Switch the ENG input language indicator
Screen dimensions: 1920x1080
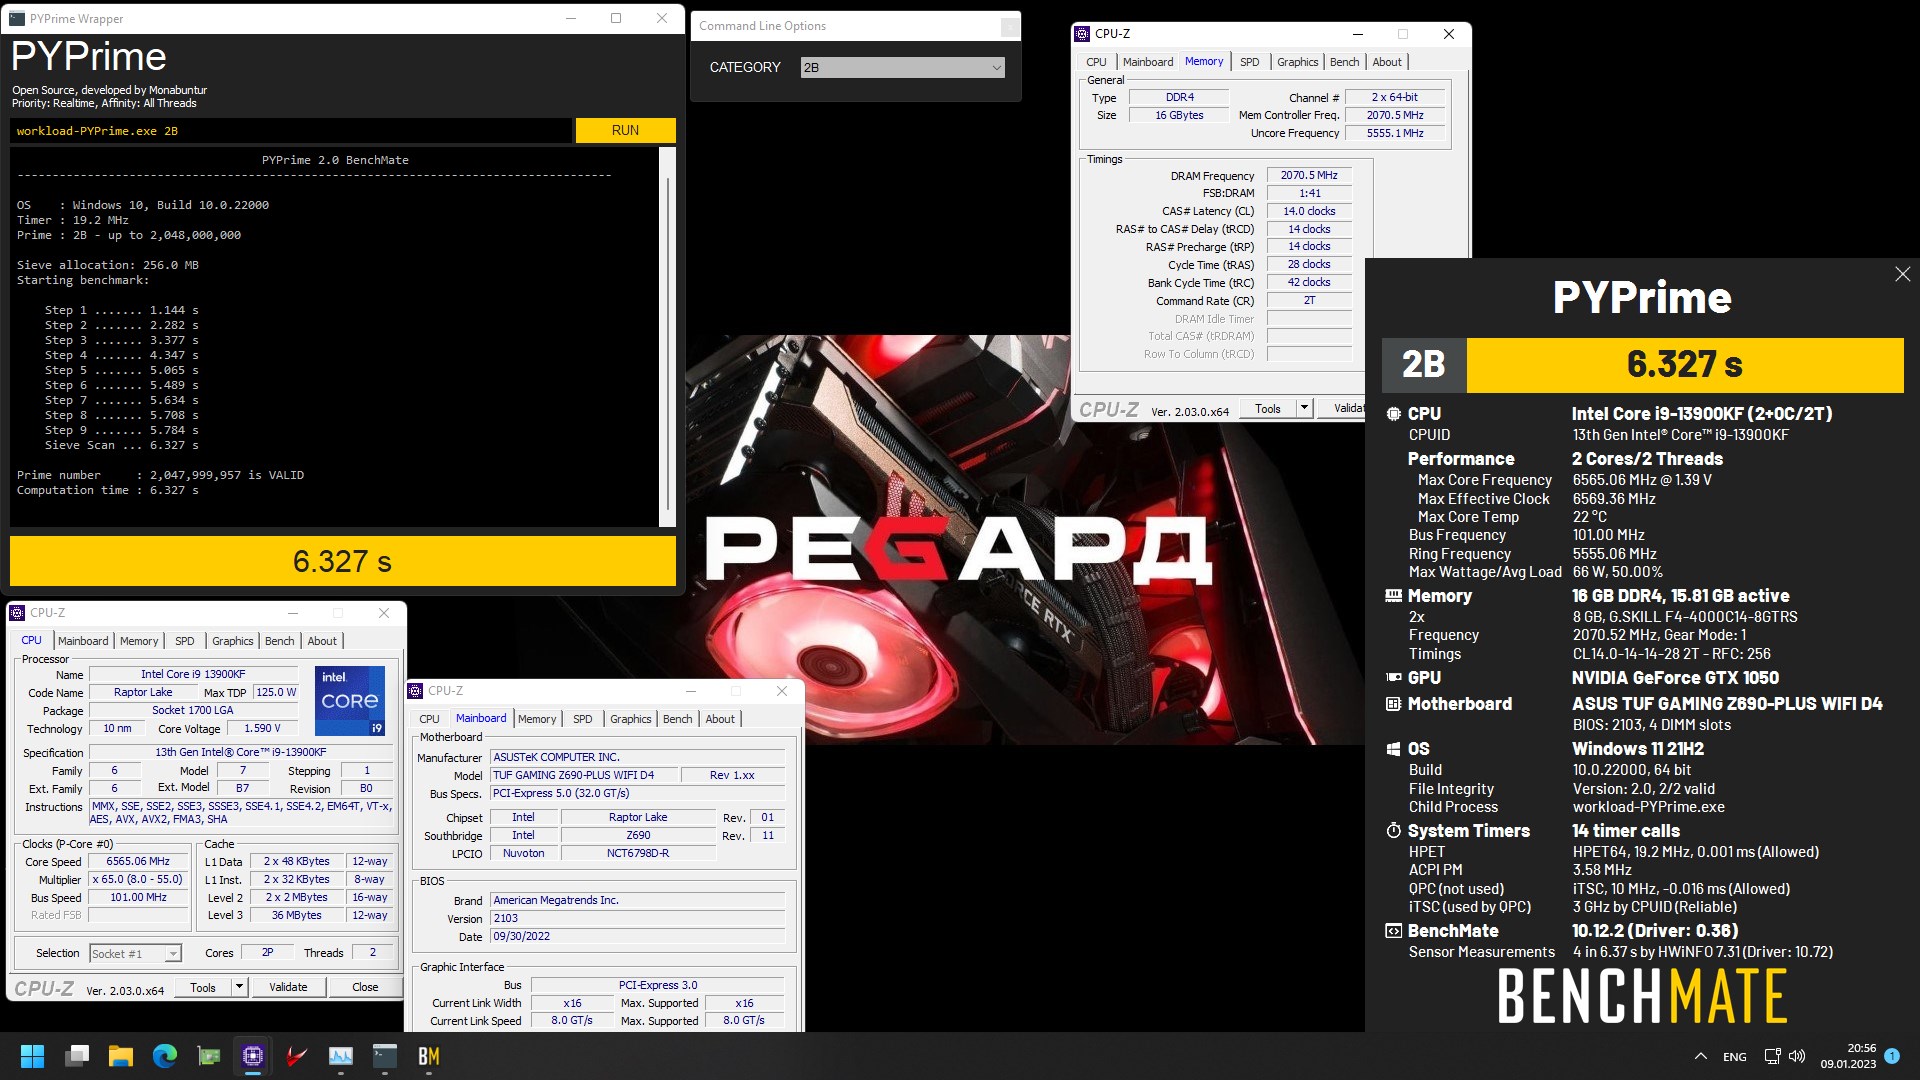1735,1057
